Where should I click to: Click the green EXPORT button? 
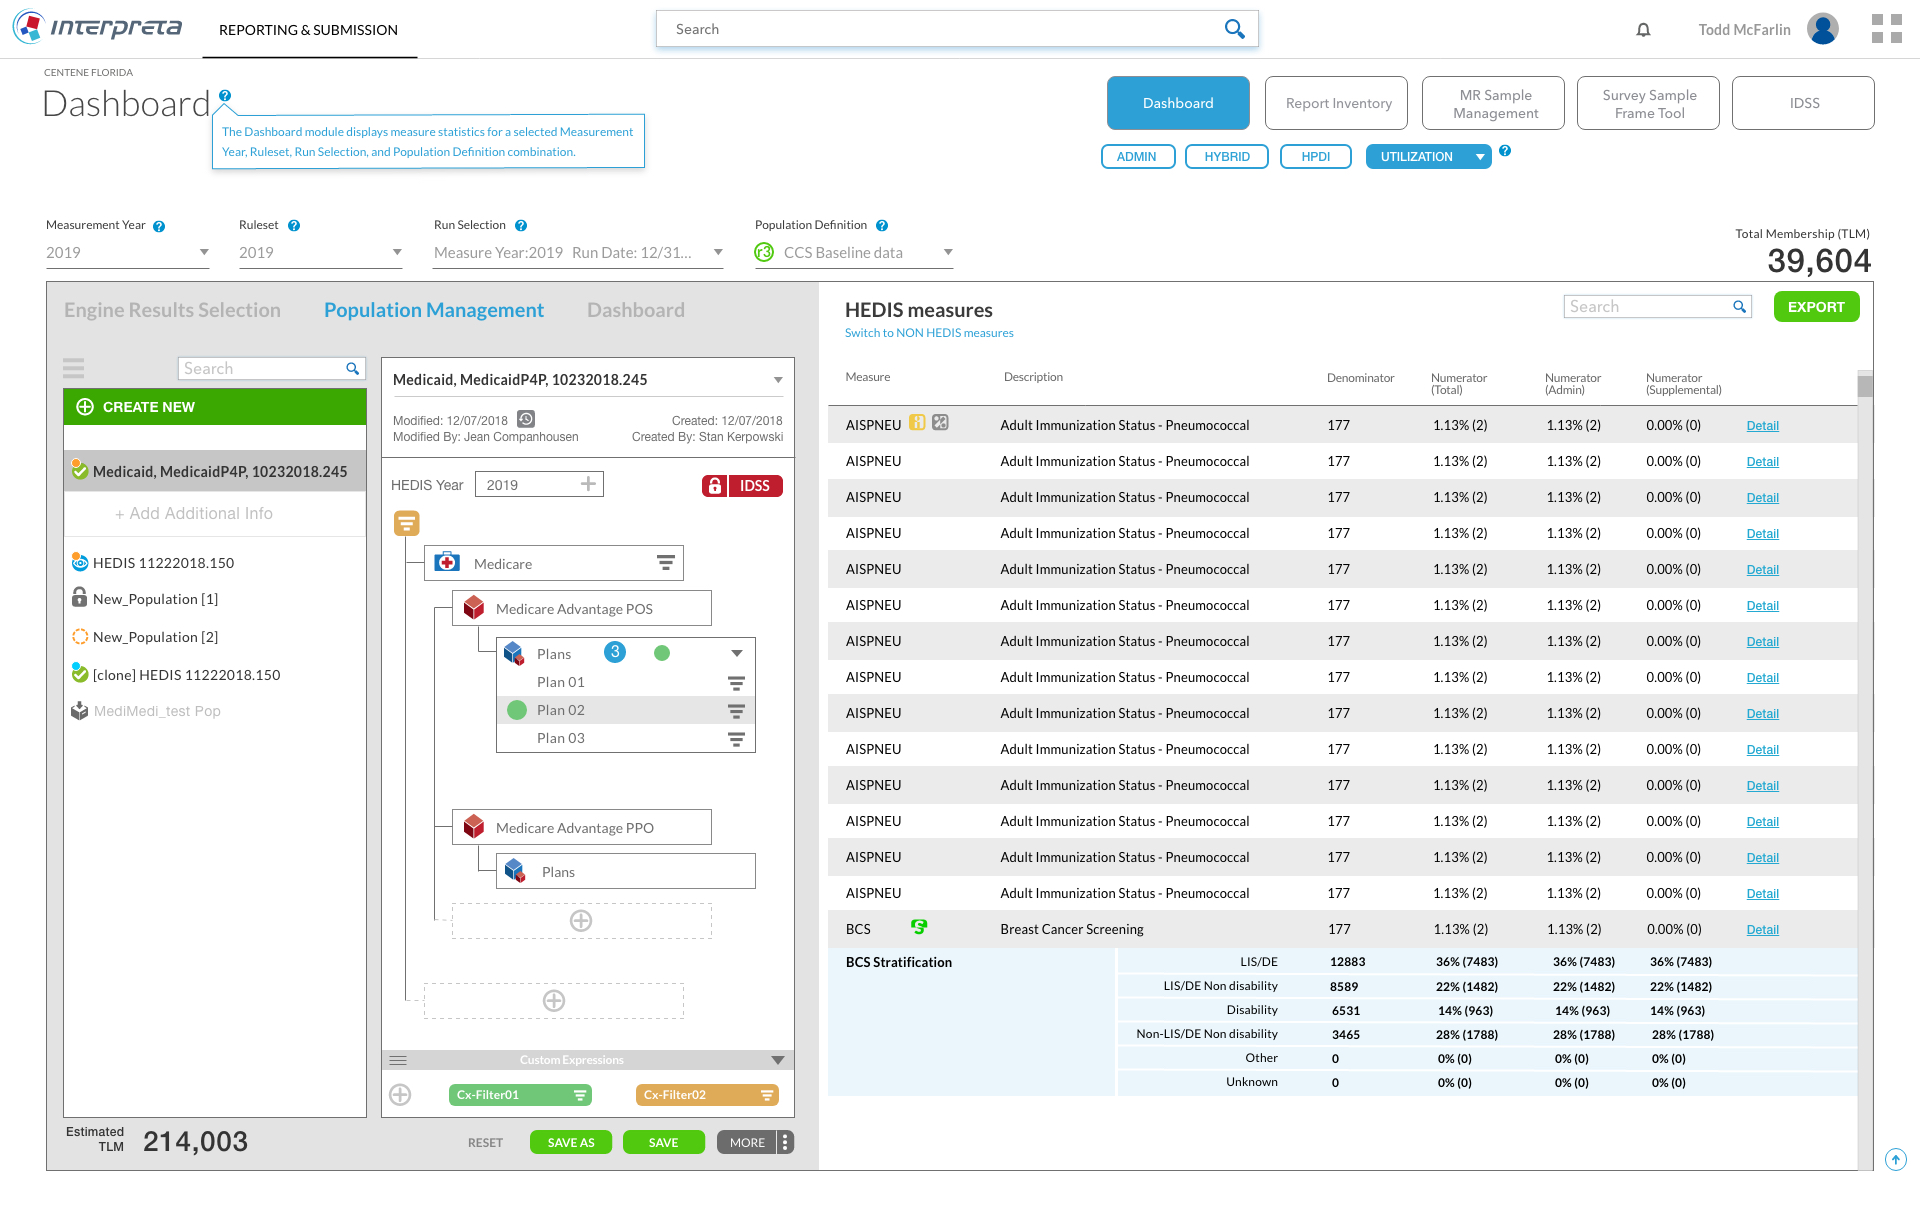click(1815, 307)
